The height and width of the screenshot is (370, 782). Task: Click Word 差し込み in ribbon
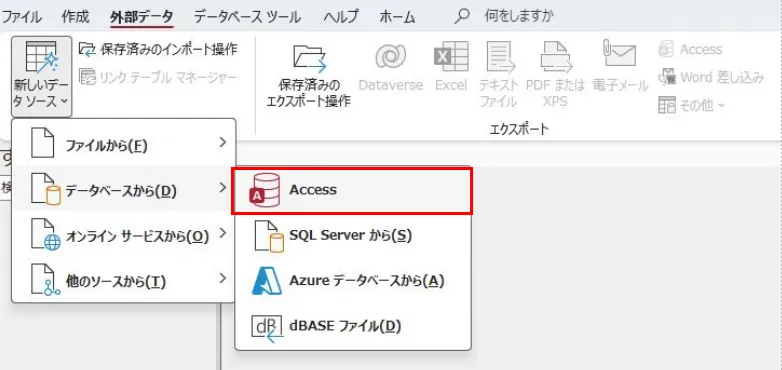[x=711, y=77]
